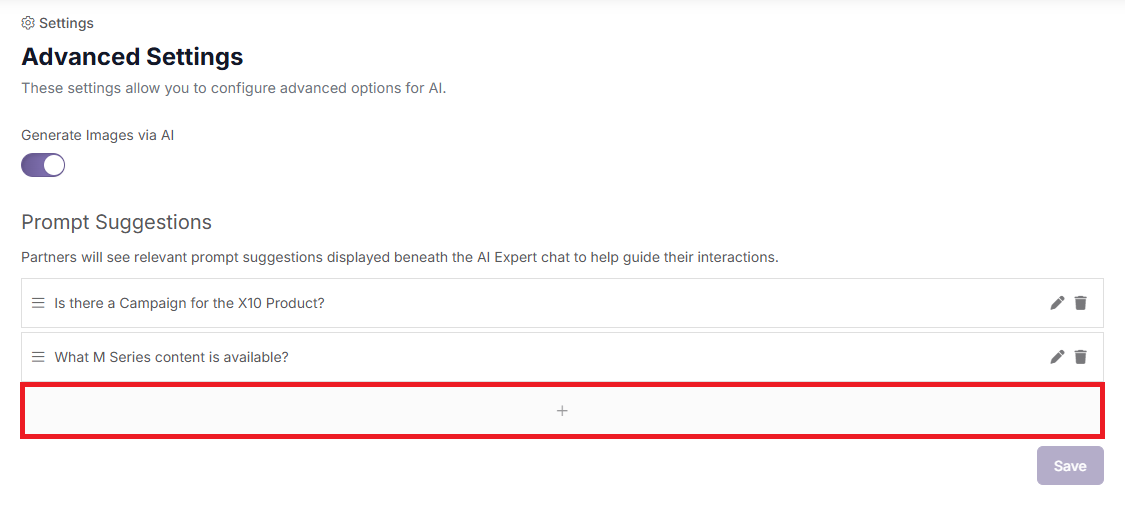
Task: Click the 'Partners will see relevant' description text
Action: [x=399, y=257]
